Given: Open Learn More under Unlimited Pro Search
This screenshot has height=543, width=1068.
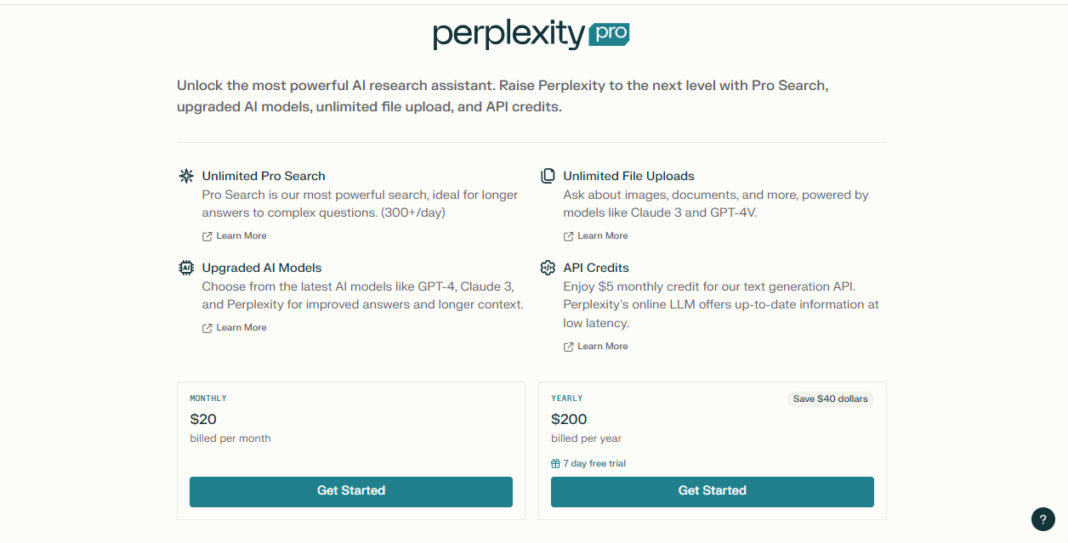Looking at the screenshot, I should tap(241, 236).
